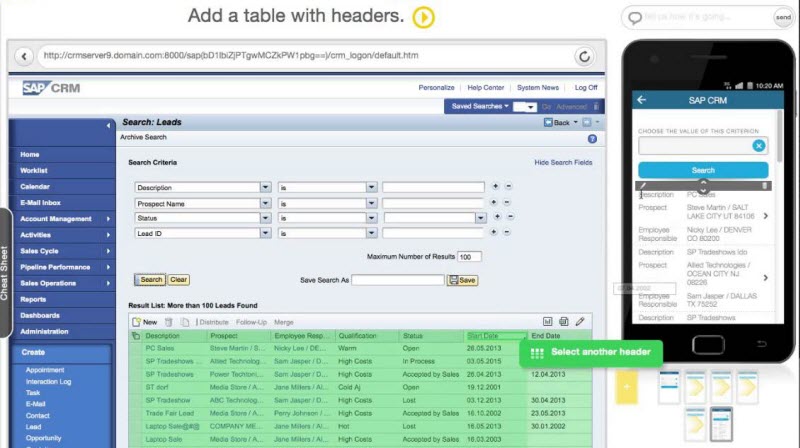Image resolution: width=800 pixels, height=448 pixels.
Task: Click in the Save Search As field
Action: click(398, 280)
